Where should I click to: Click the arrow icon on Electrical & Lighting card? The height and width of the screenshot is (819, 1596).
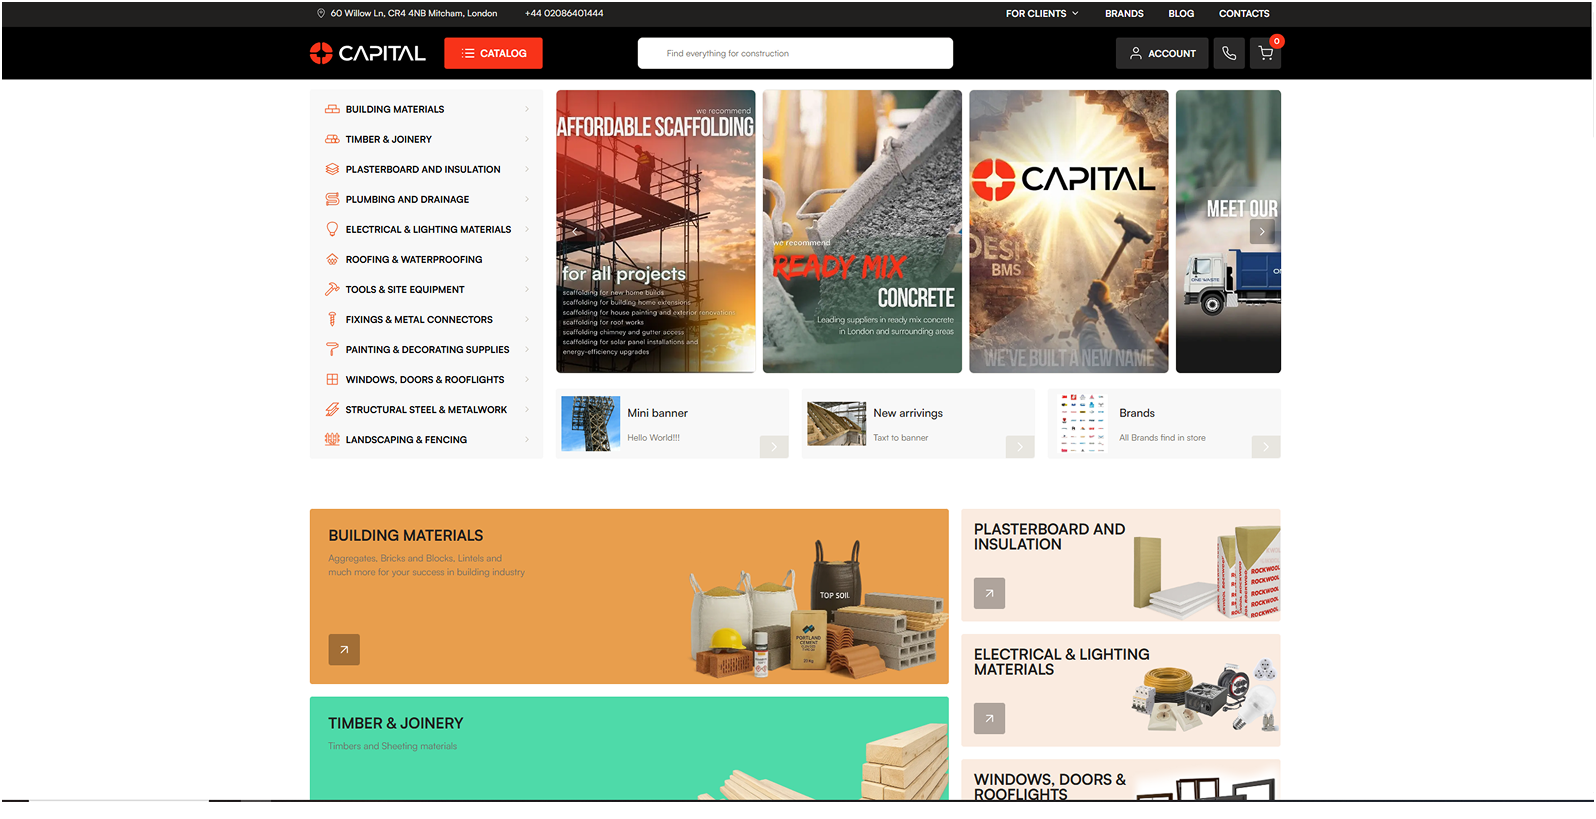coord(989,718)
